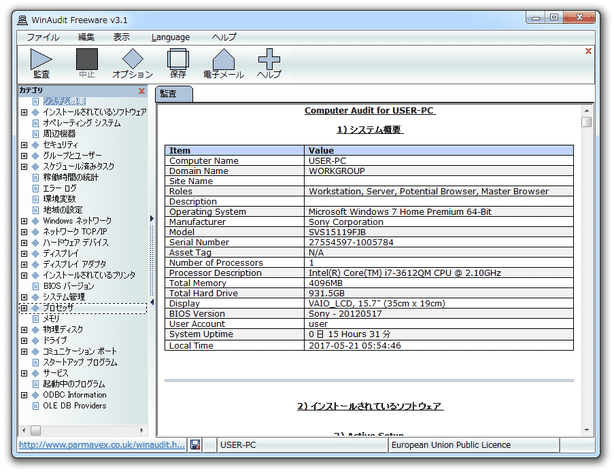Click the save disk icon in status bar

195,445
